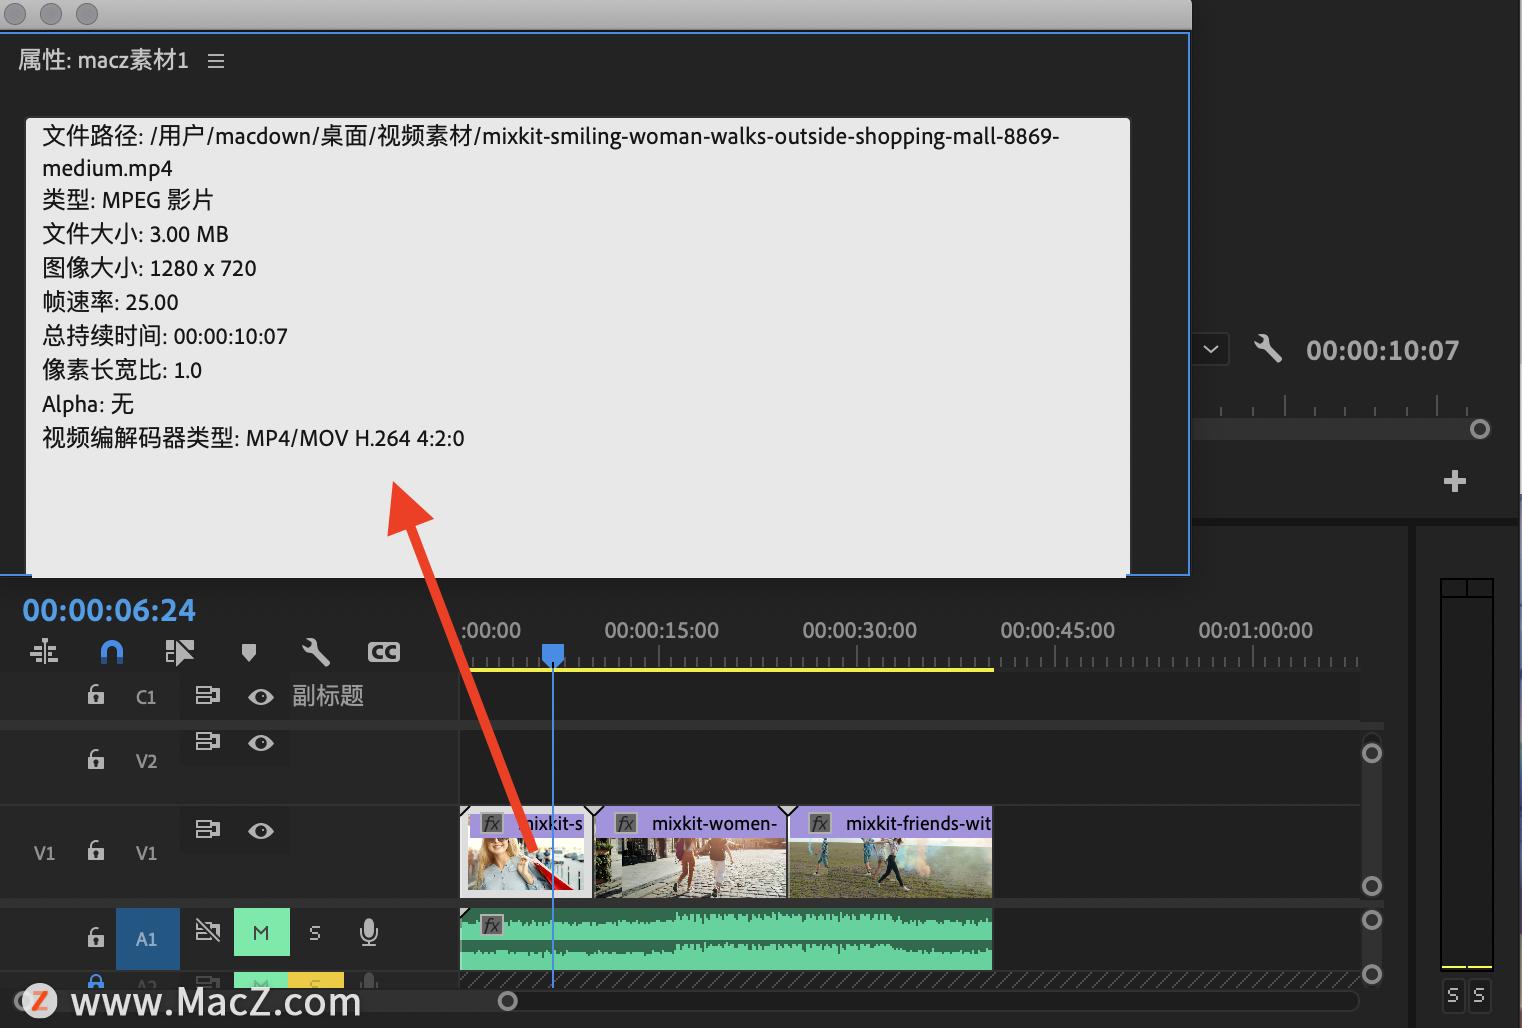Toggle the lock on the V1 track
The width and height of the screenshot is (1522, 1028).
coord(96,851)
